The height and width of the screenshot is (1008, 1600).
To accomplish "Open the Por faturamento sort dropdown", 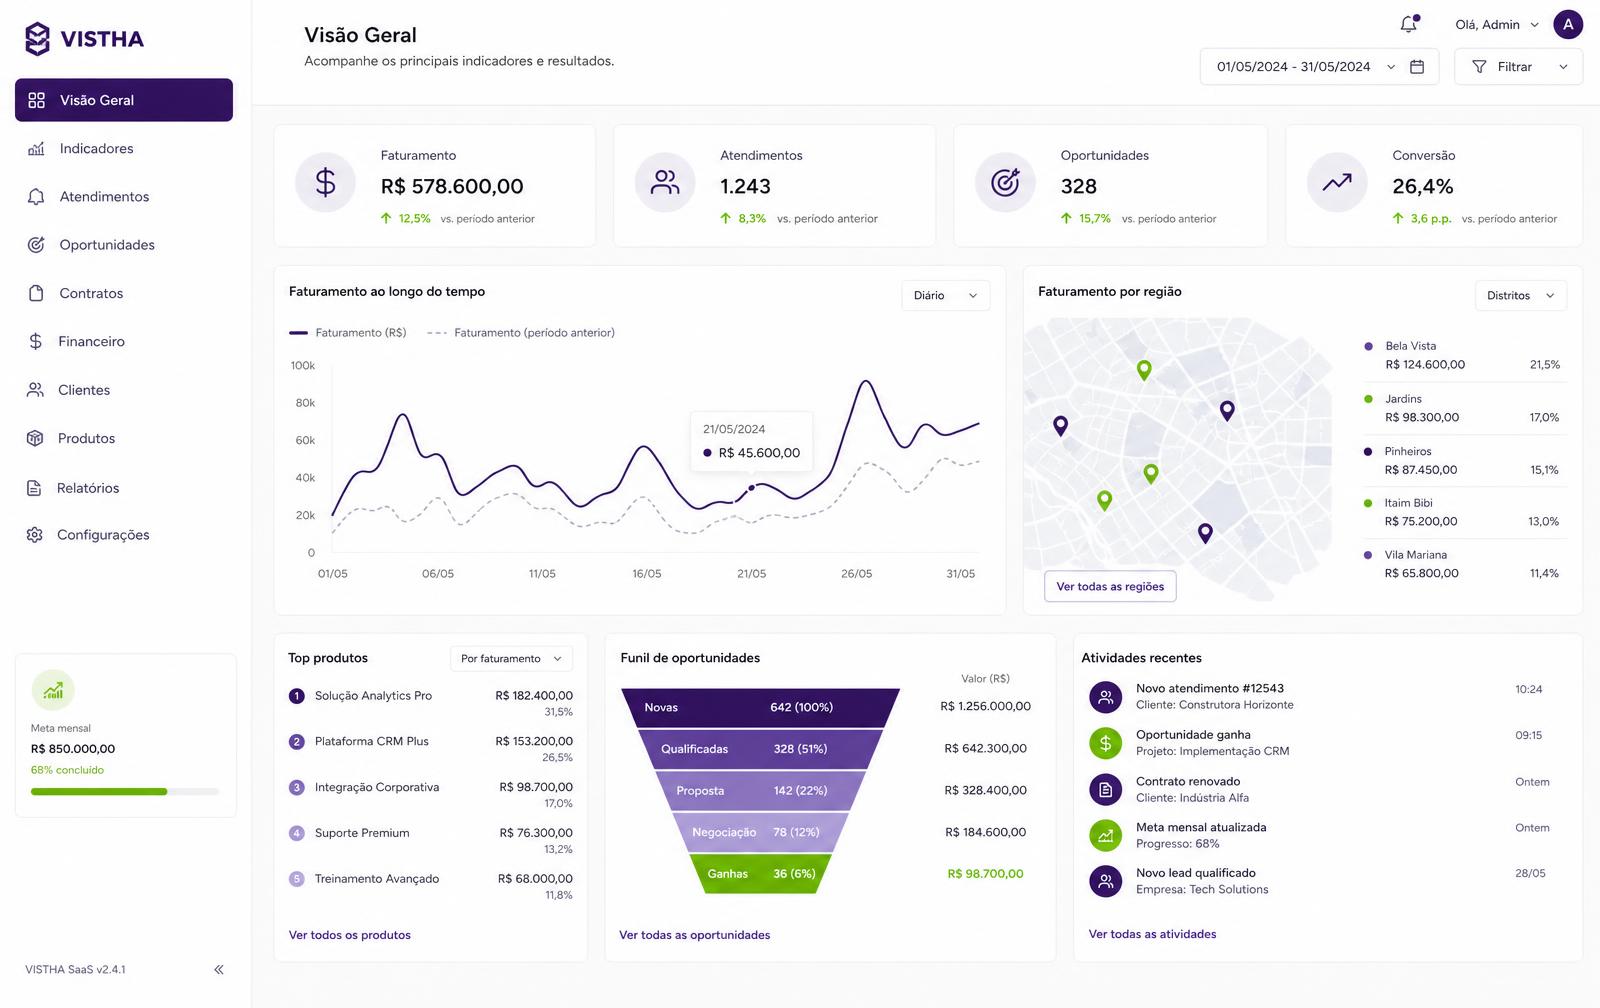I will pyautogui.click(x=512, y=658).
